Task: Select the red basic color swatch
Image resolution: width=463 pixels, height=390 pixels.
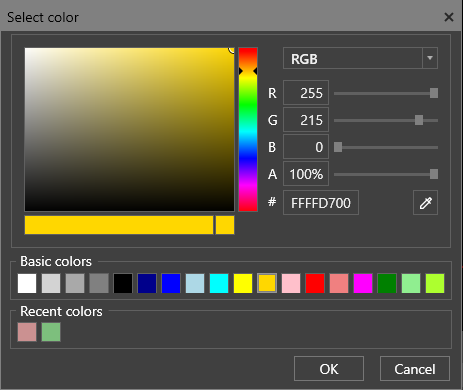Action: [315, 283]
